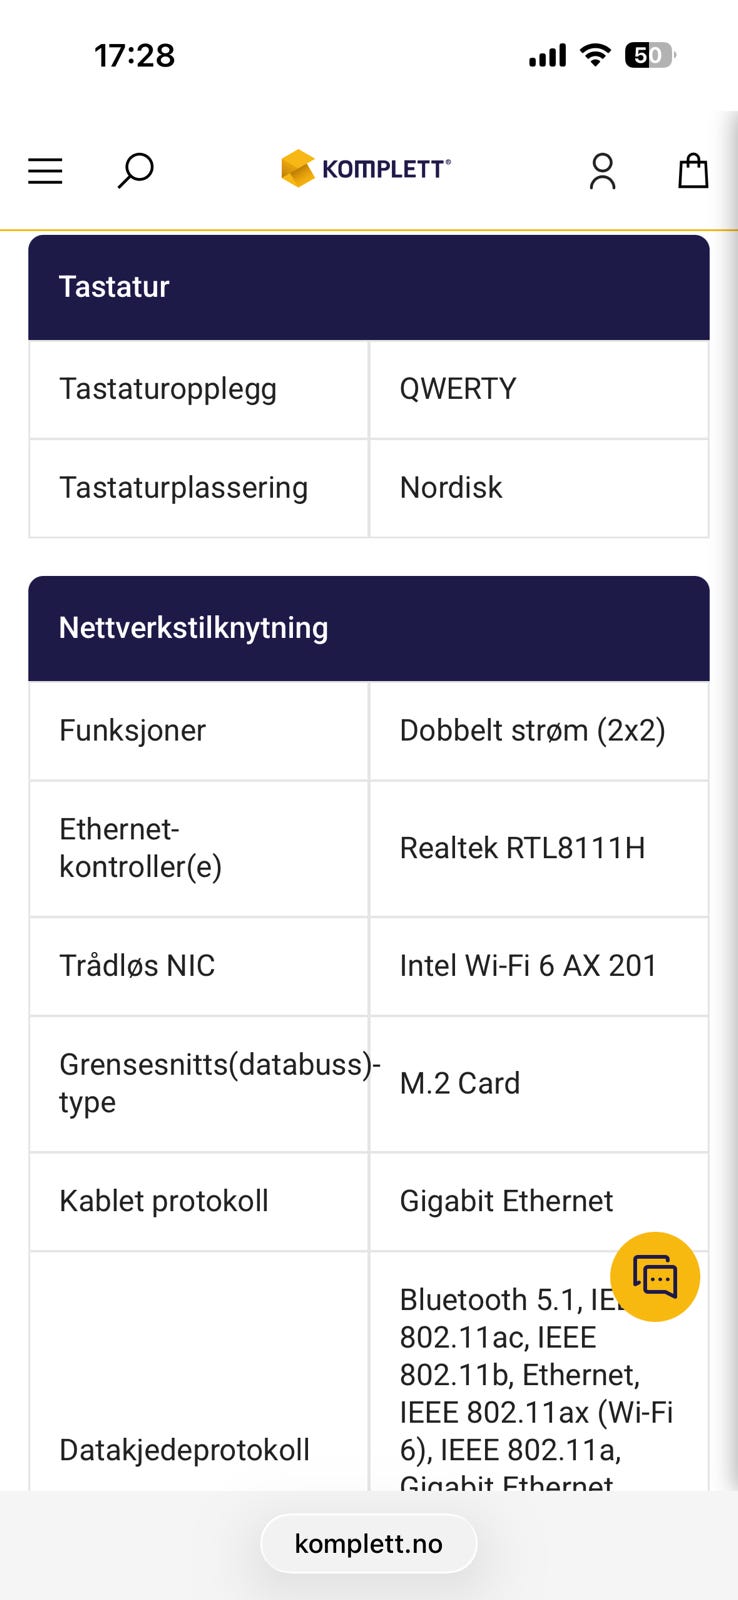This screenshot has height=1600, width=738.
Task: Tap the komplett.no address bar
Action: click(368, 1544)
